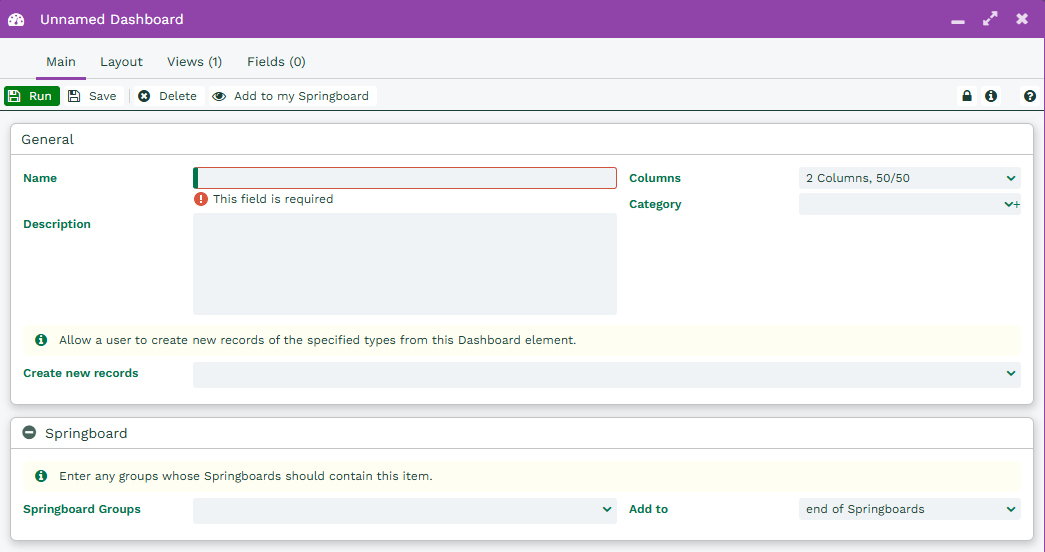Click the info icon beside create-records hint
1045x552 pixels.
click(x=41, y=340)
